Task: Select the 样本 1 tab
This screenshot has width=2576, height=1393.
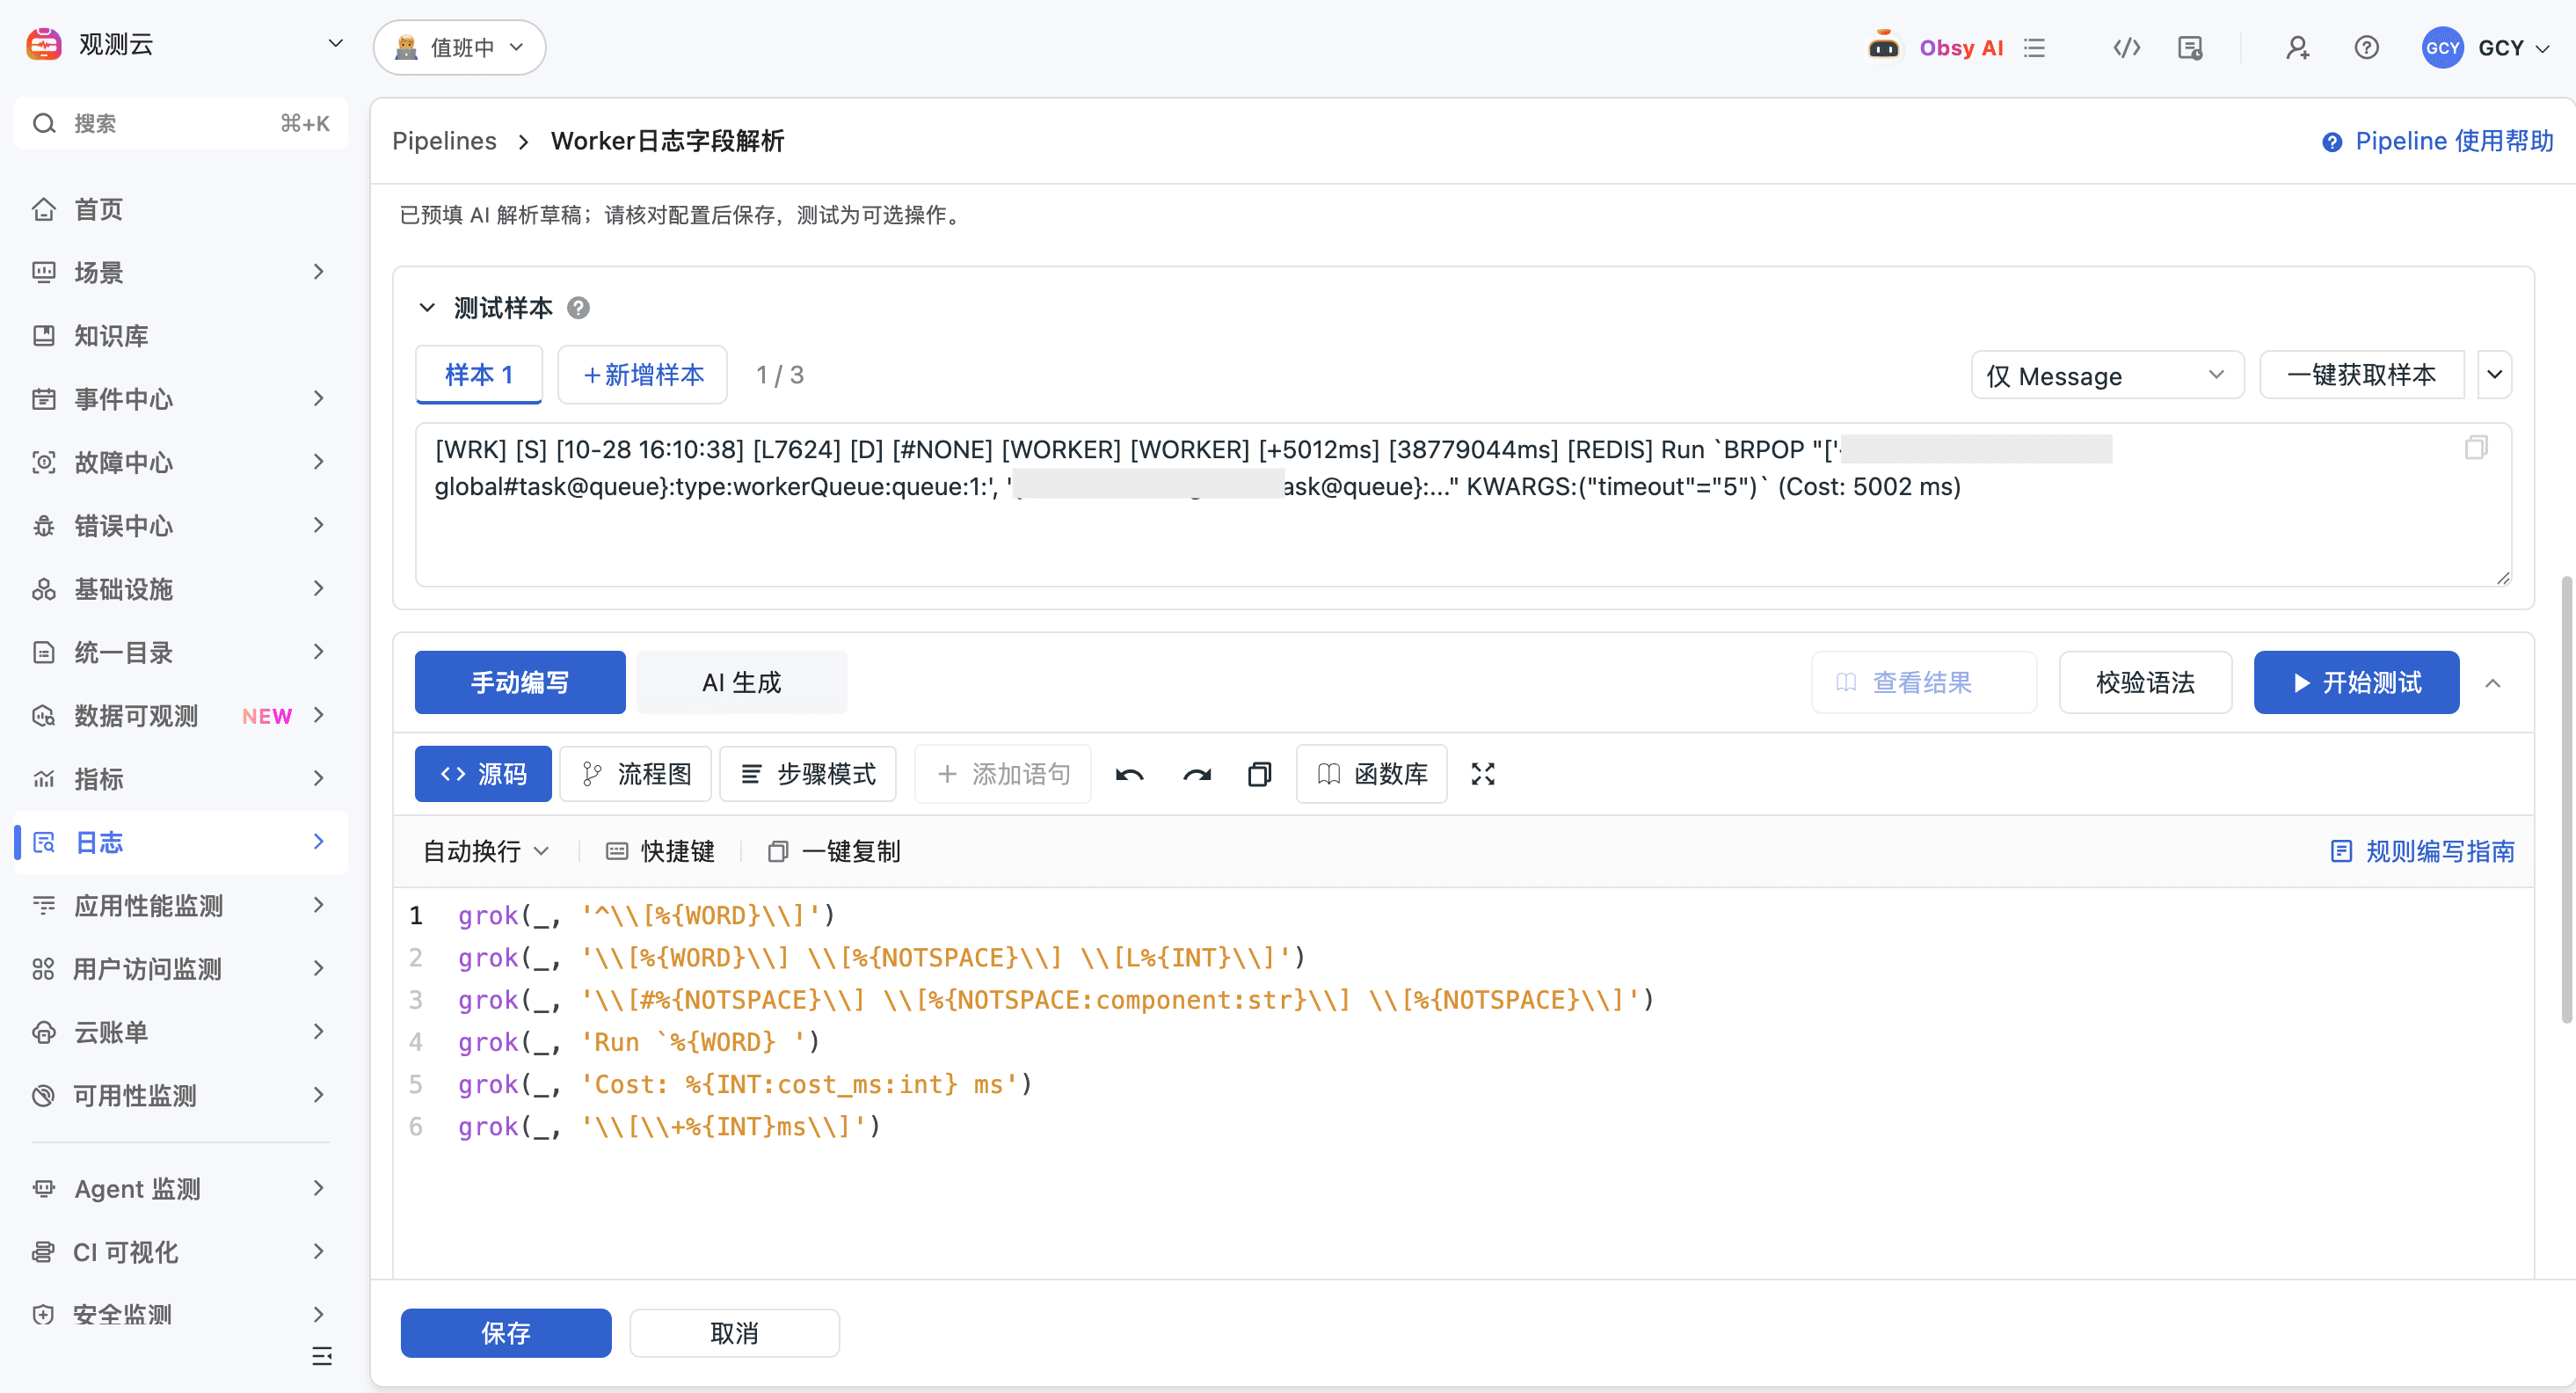Action: coord(479,375)
